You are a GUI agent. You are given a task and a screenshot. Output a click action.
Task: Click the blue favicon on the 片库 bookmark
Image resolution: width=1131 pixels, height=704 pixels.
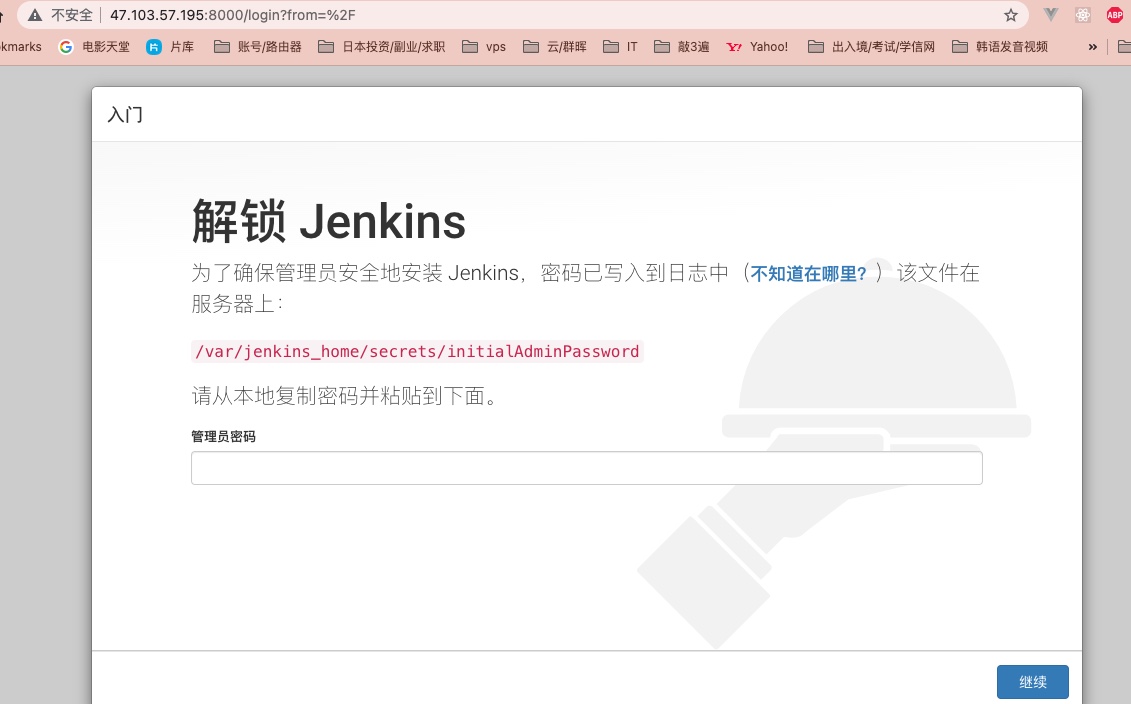coord(153,46)
